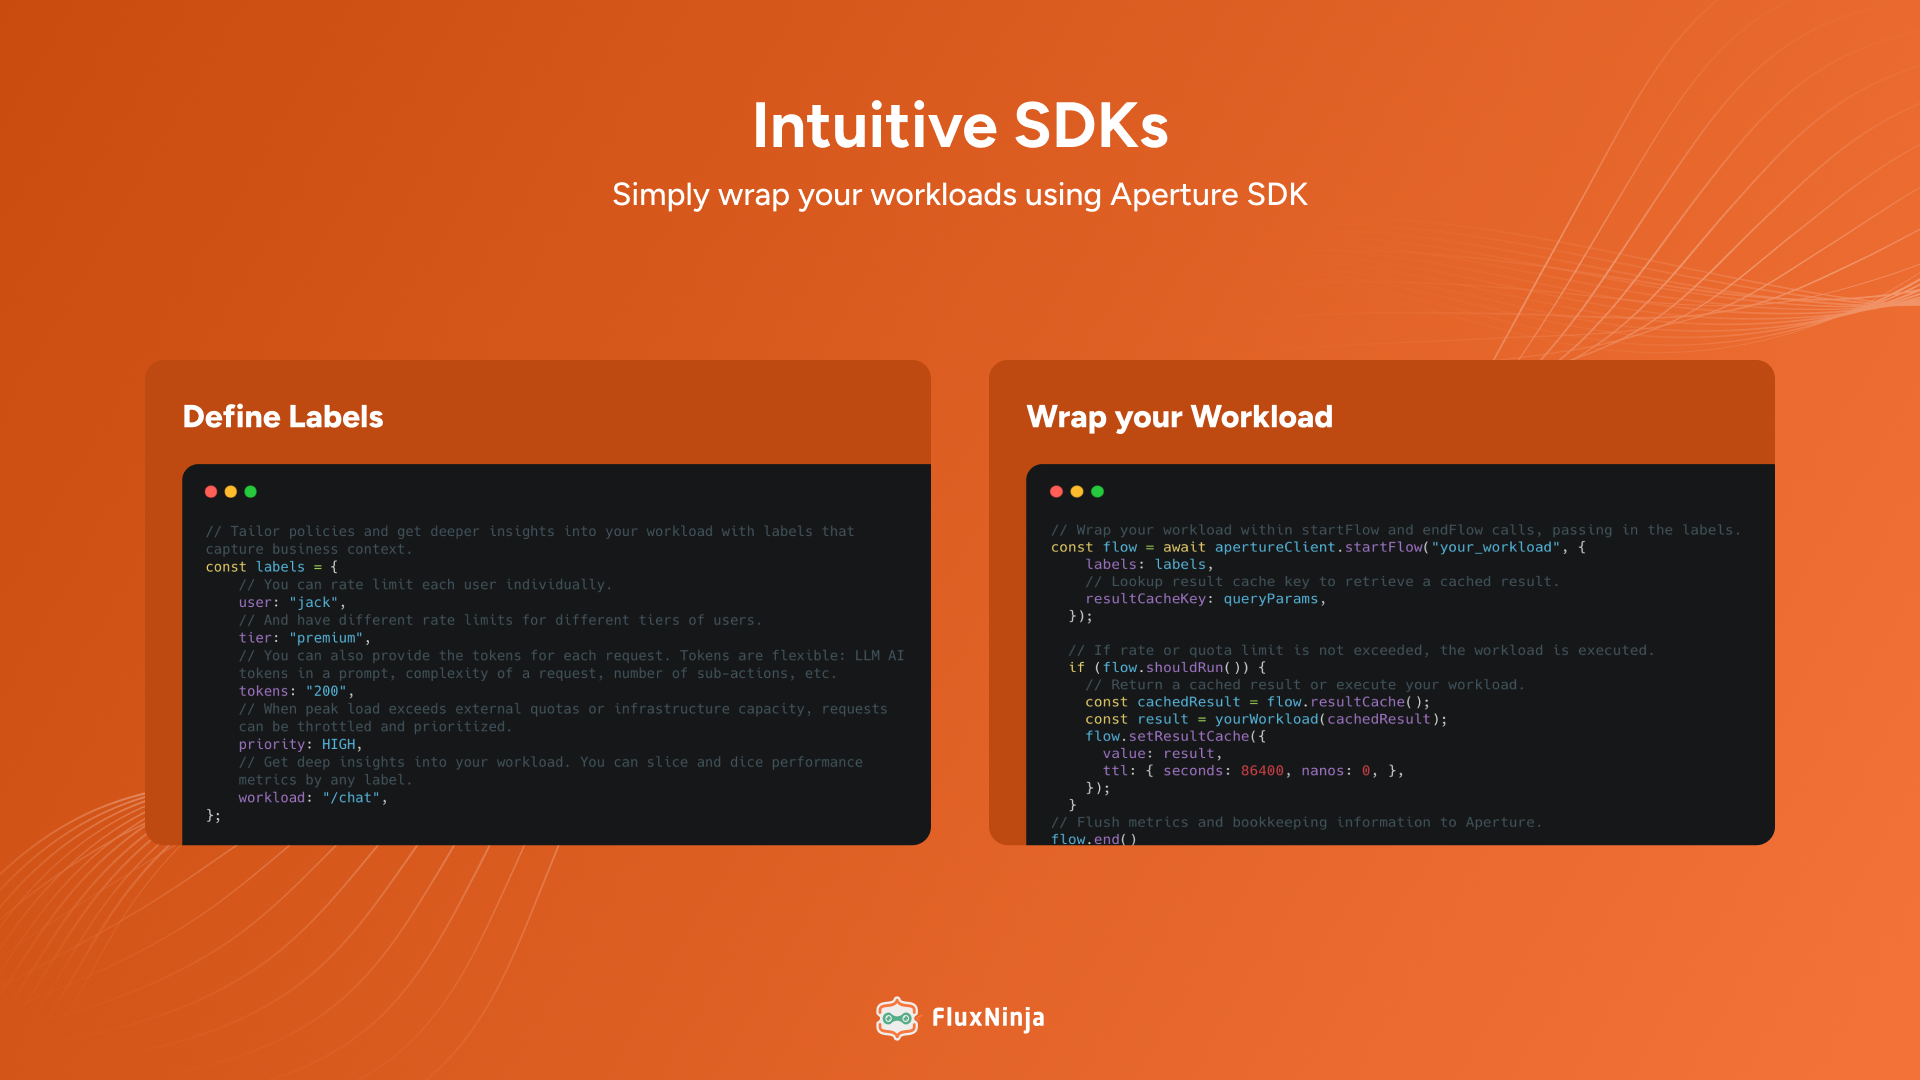1920x1080 pixels.
Task: Click the FluxNinja brand name text
Action: coord(988,1018)
